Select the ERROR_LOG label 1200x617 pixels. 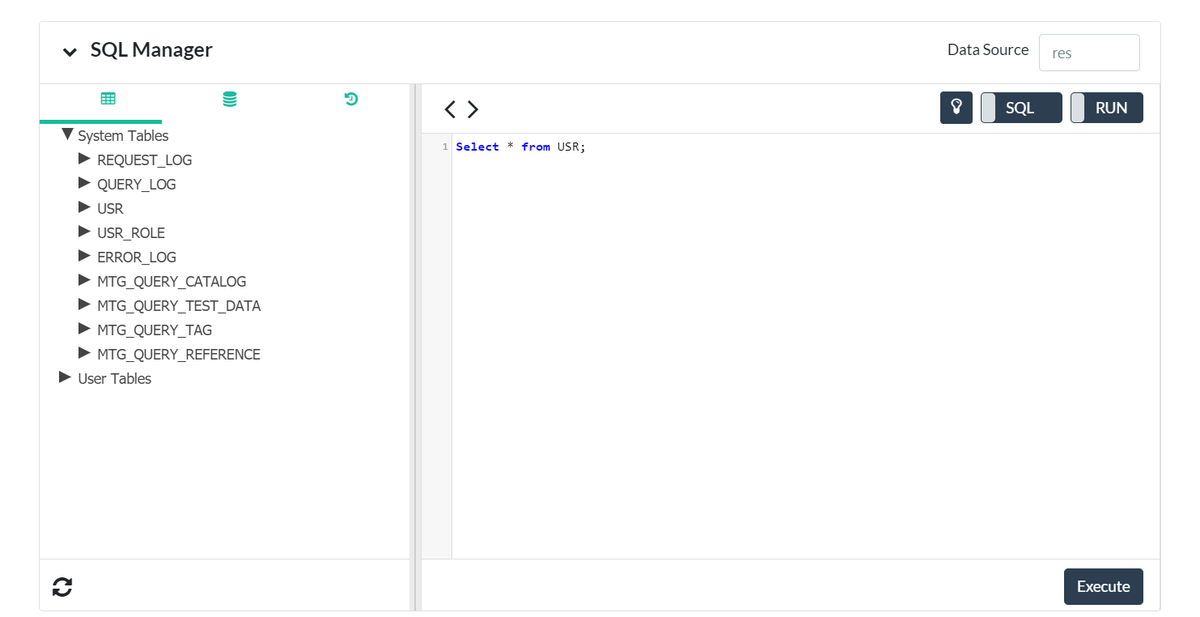coord(136,257)
